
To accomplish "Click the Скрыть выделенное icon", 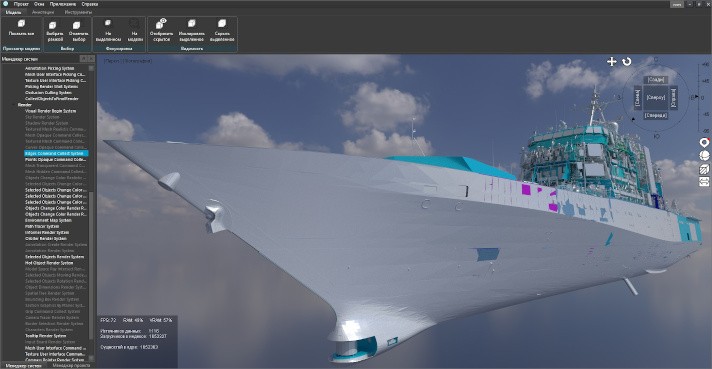I will [222, 24].
